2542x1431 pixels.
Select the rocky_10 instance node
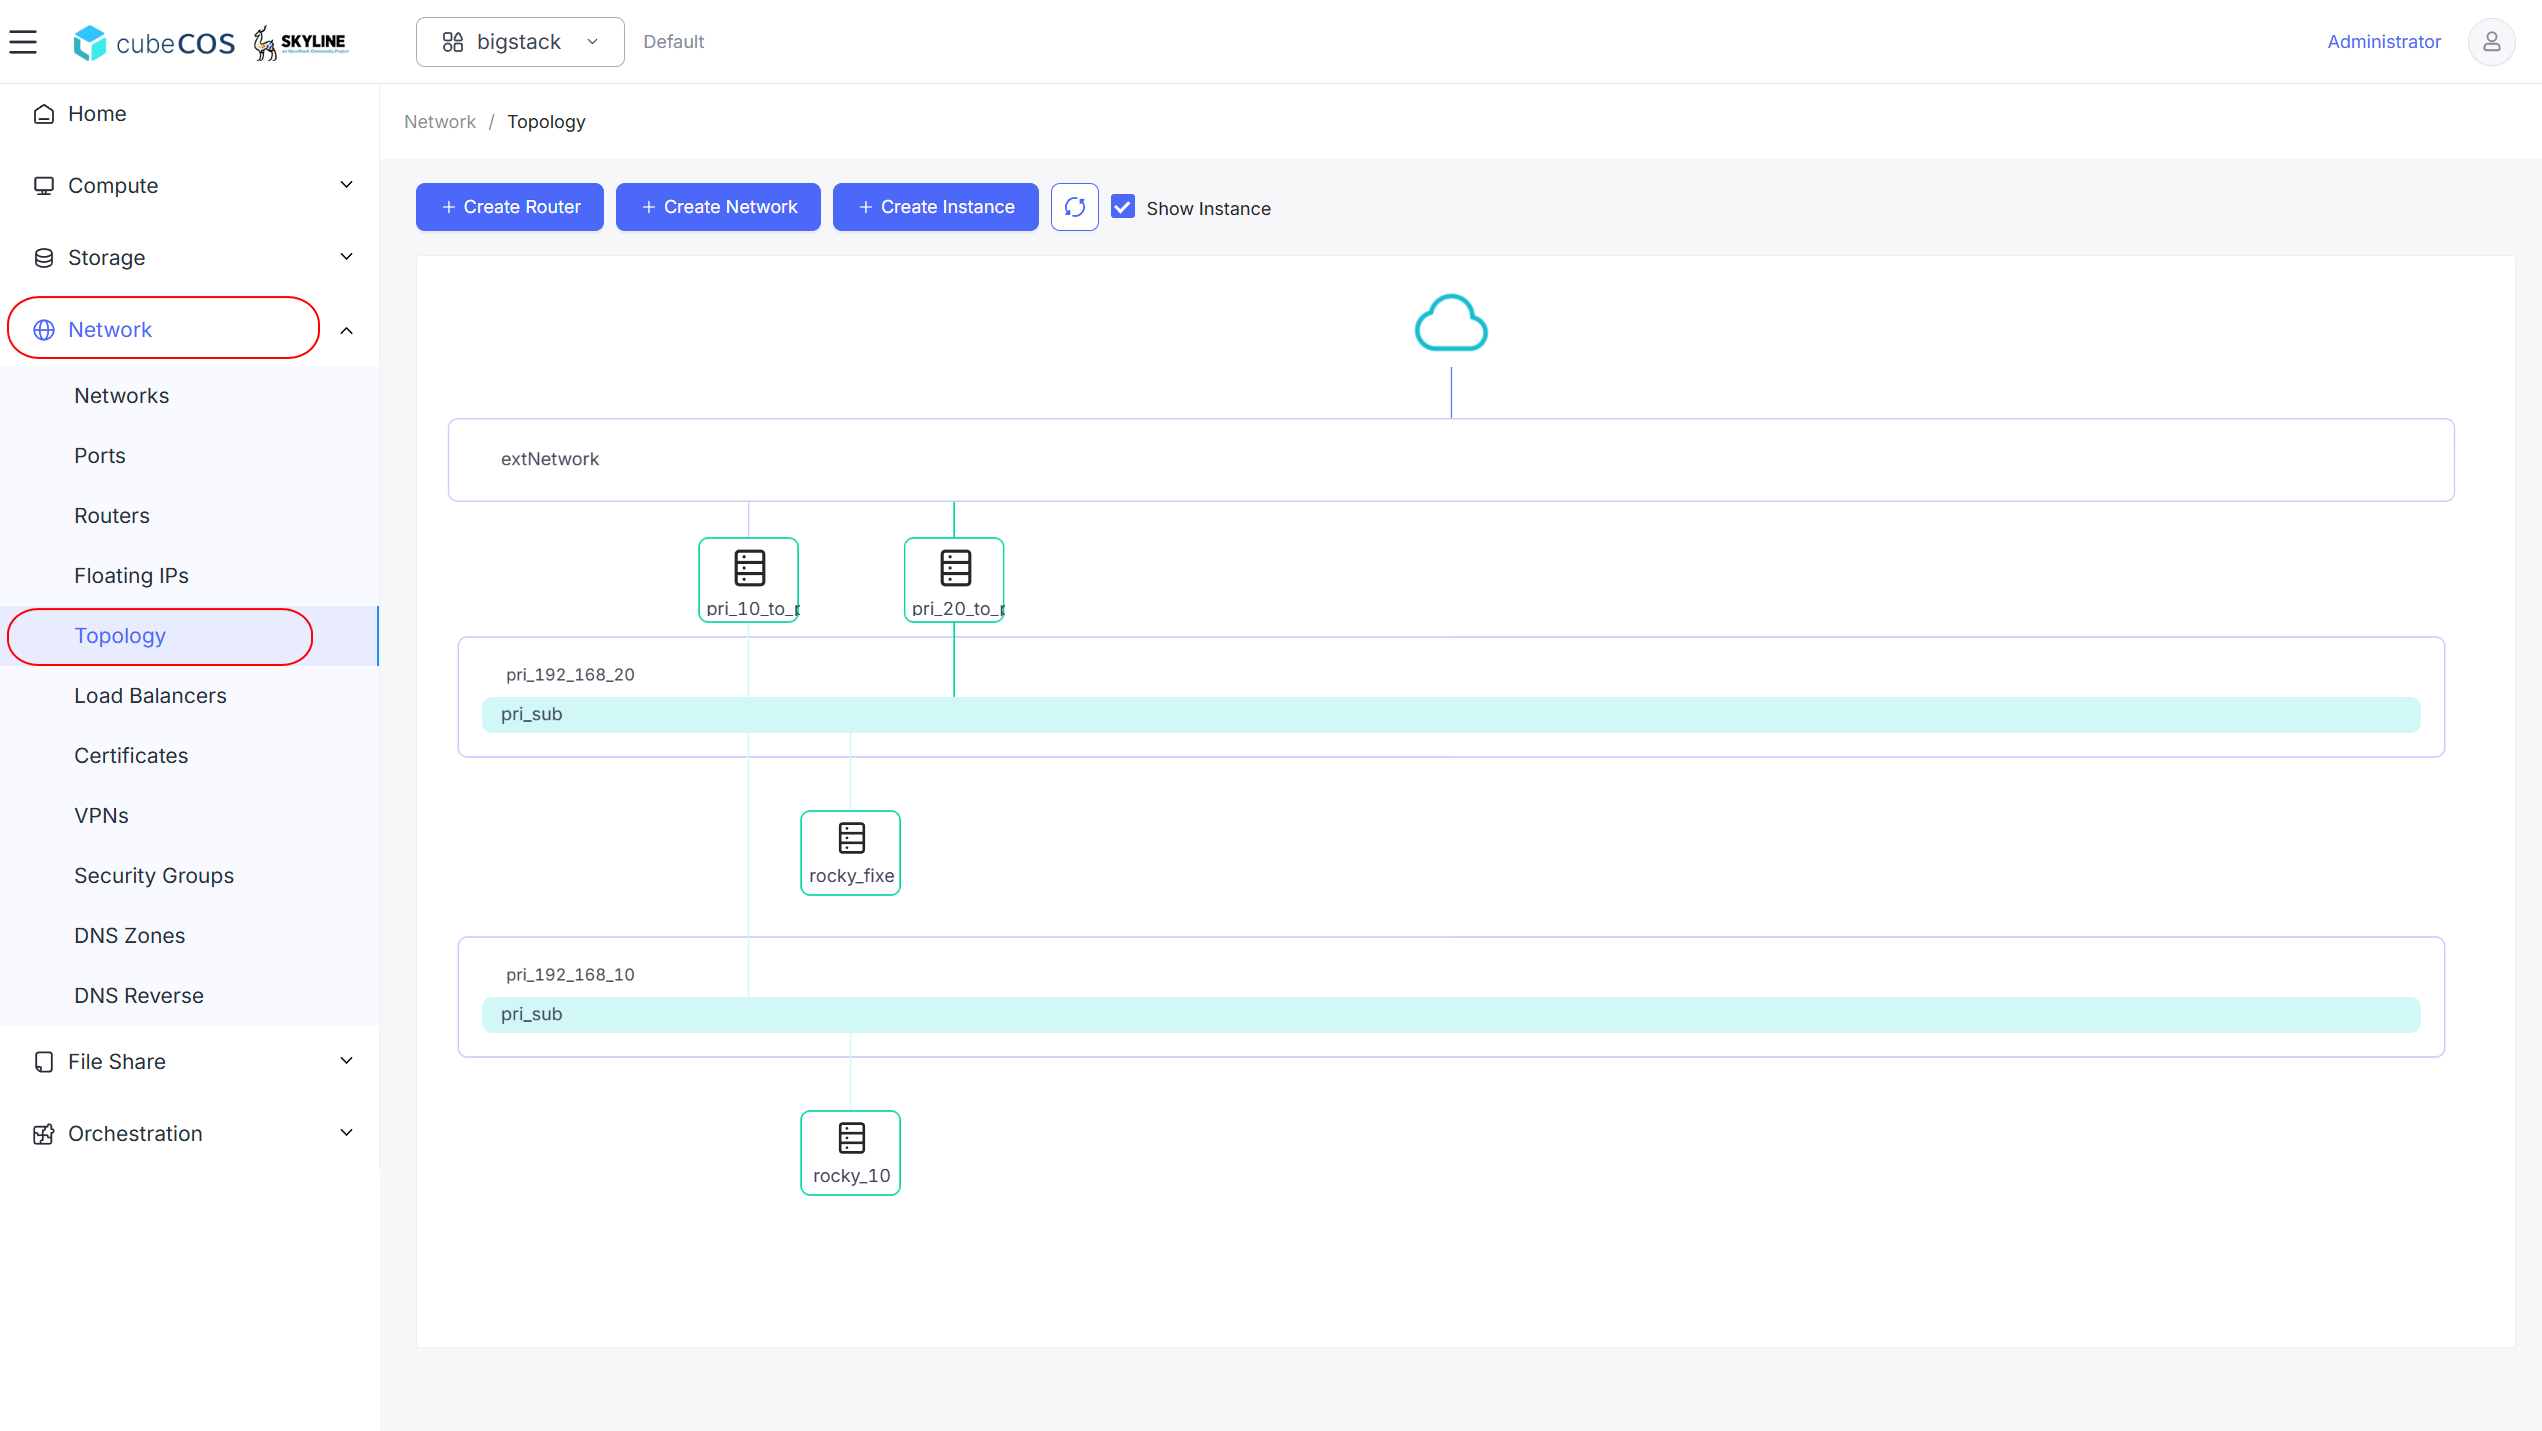(x=851, y=1153)
